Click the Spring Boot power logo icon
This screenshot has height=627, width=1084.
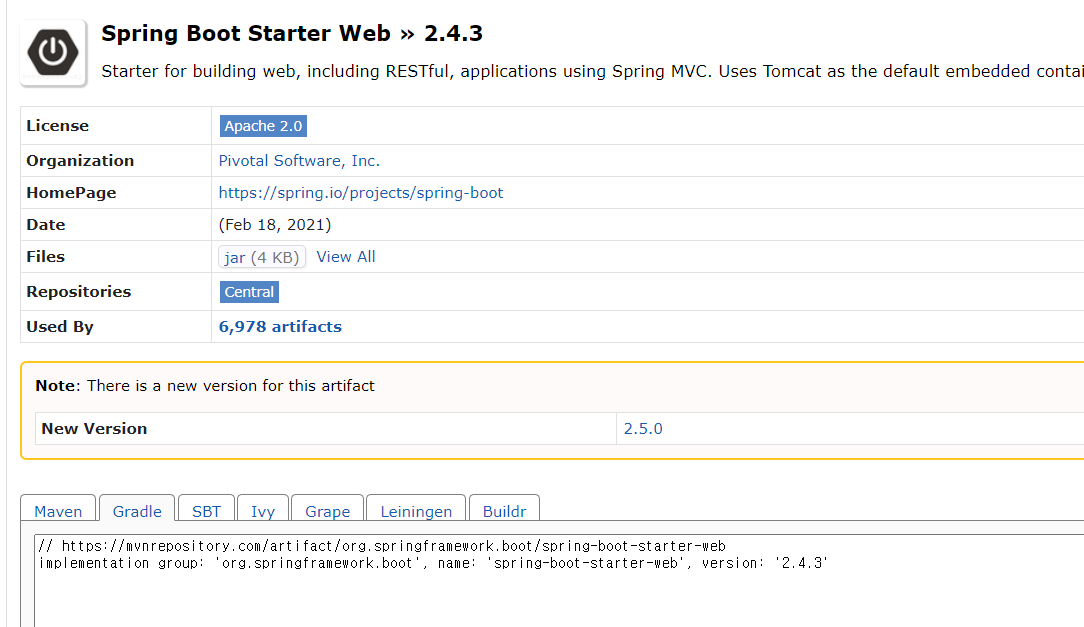pos(53,53)
